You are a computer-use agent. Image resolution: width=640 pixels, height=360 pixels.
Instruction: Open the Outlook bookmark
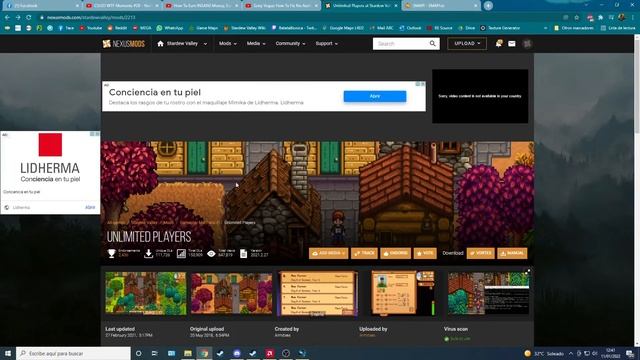410,28
